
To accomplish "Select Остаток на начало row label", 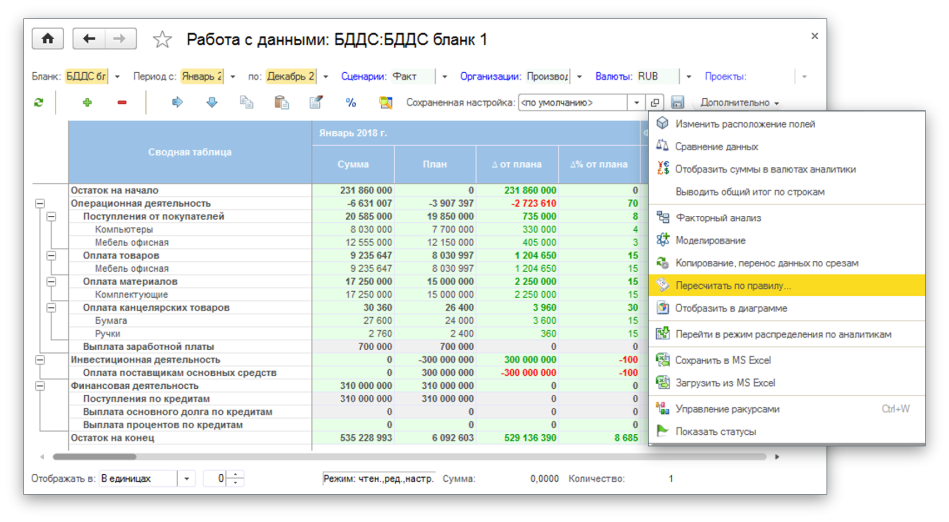I will pos(114,190).
